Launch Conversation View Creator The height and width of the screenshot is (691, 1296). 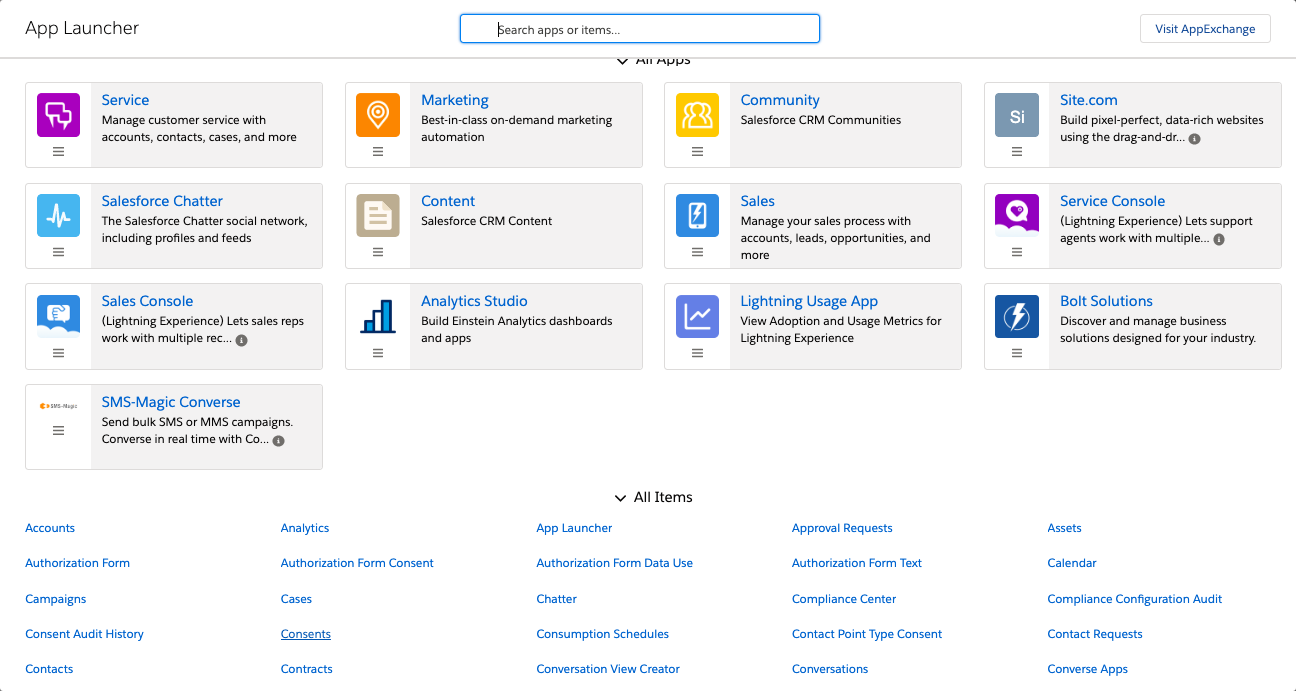[608, 669]
